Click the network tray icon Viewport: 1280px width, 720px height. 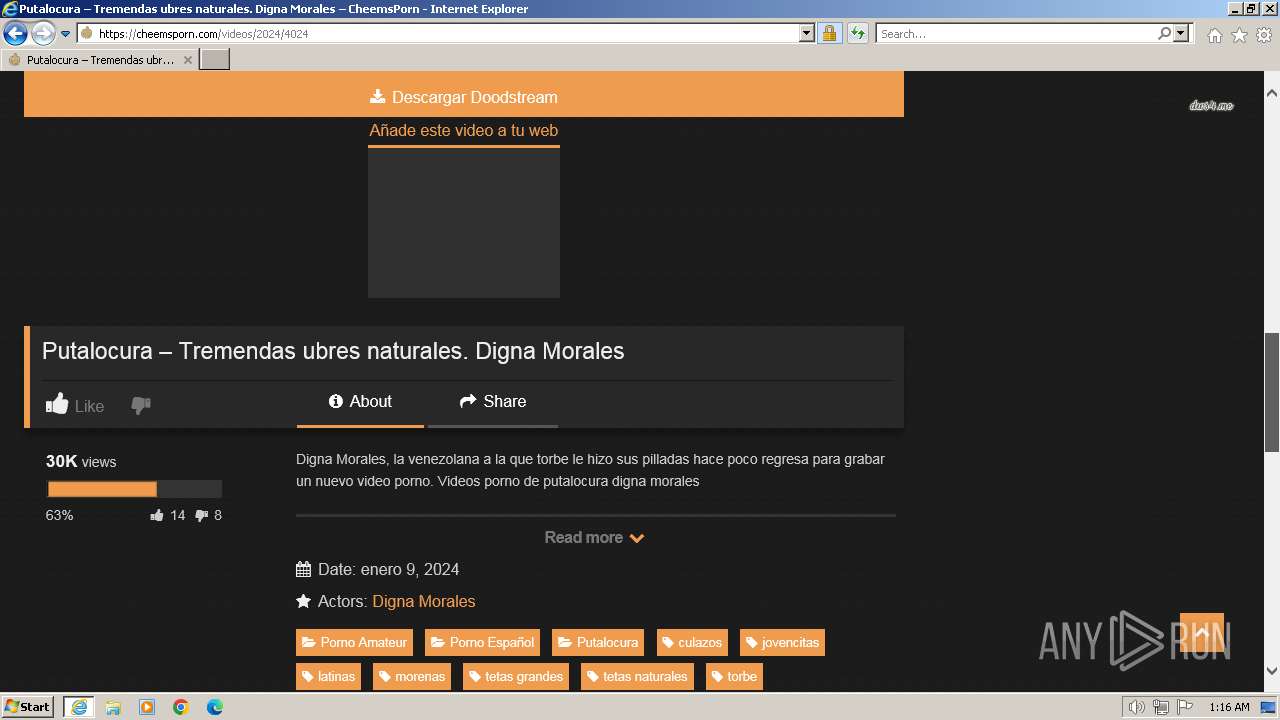[x=1161, y=707]
